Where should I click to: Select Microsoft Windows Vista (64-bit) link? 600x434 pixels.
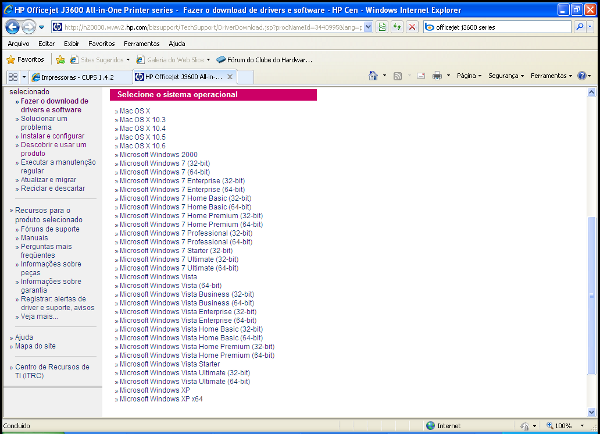pyautogui.click(x=171, y=286)
